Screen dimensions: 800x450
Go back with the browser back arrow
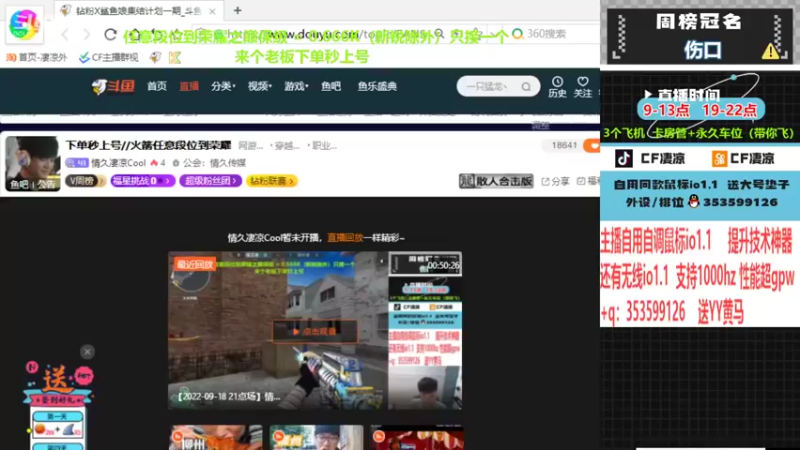click(65, 34)
